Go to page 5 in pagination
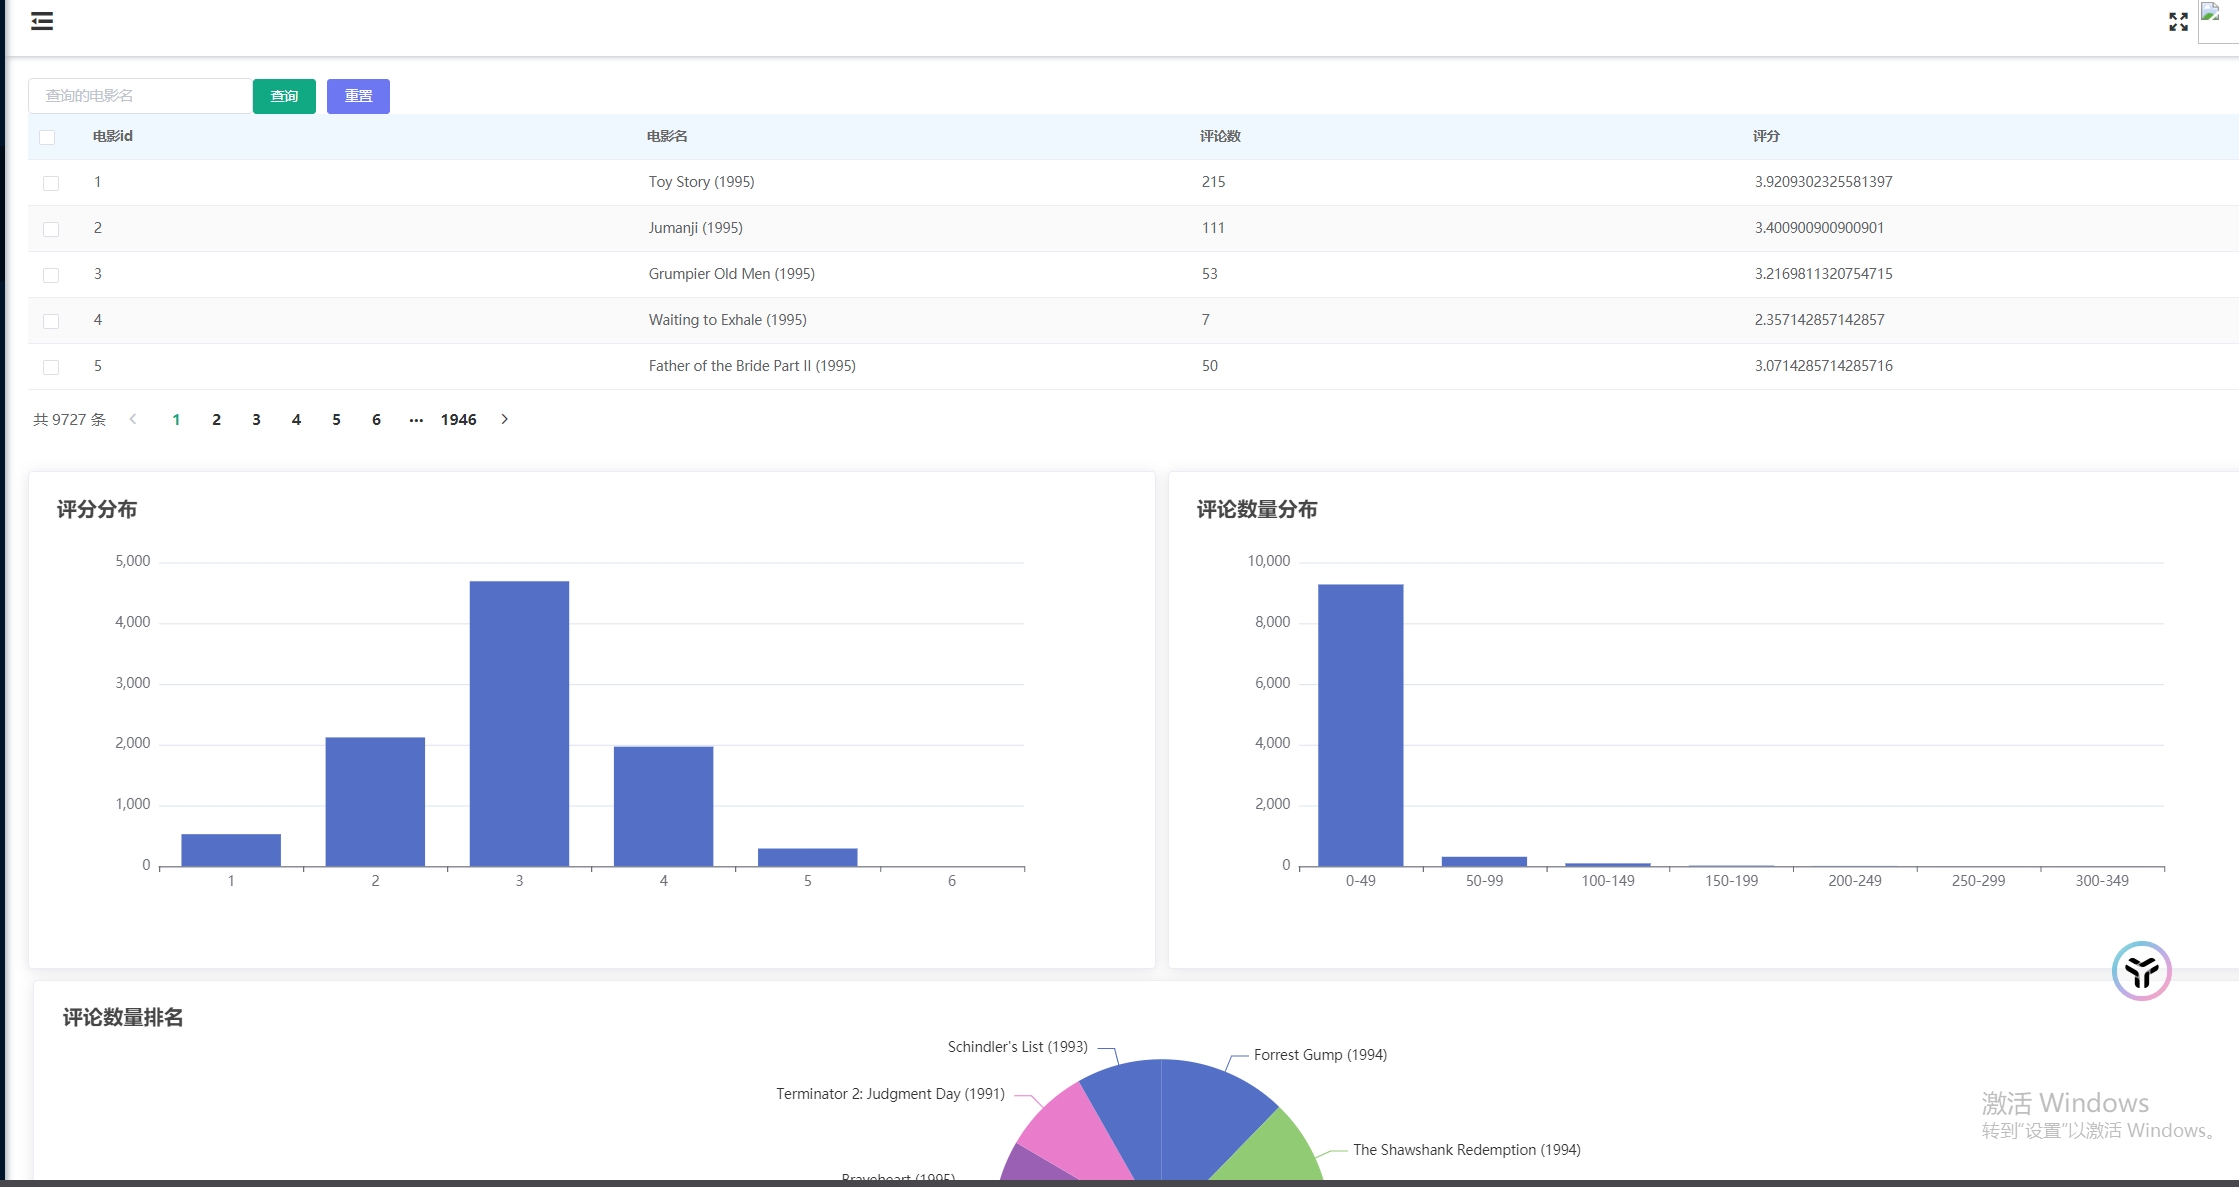Screen dimensions: 2239x1187 [x=336, y=419]
